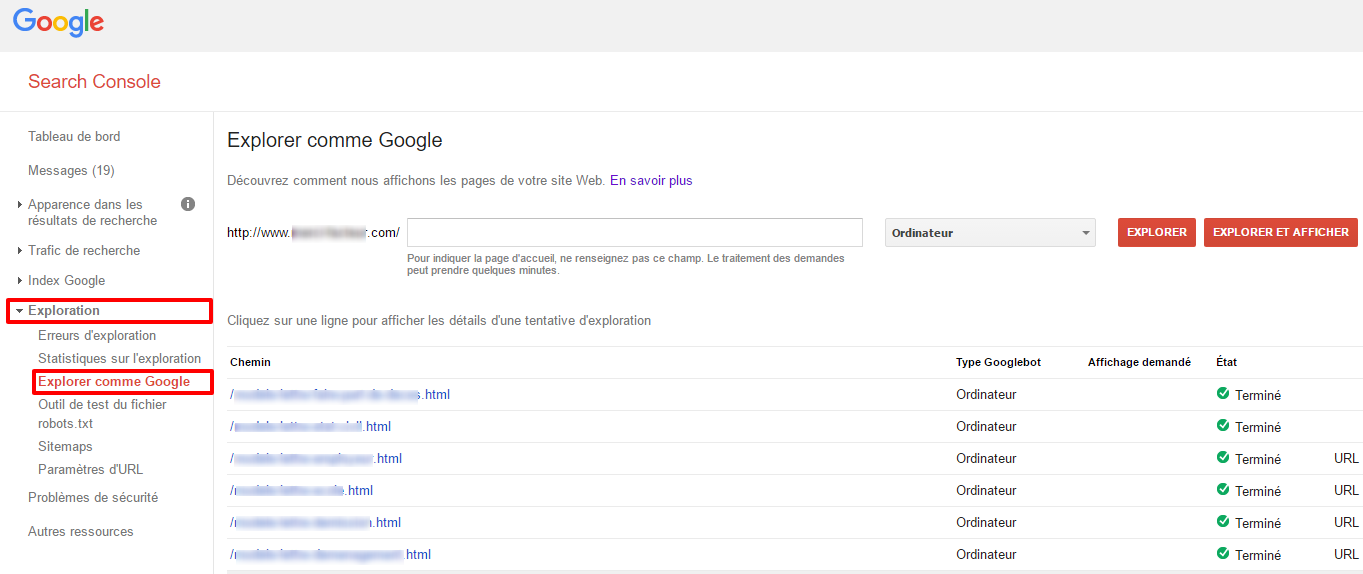Click the Type Googlebot column header
Image resolution: width=1363 pixels, height=574 pixels.
tap(998, 362)
